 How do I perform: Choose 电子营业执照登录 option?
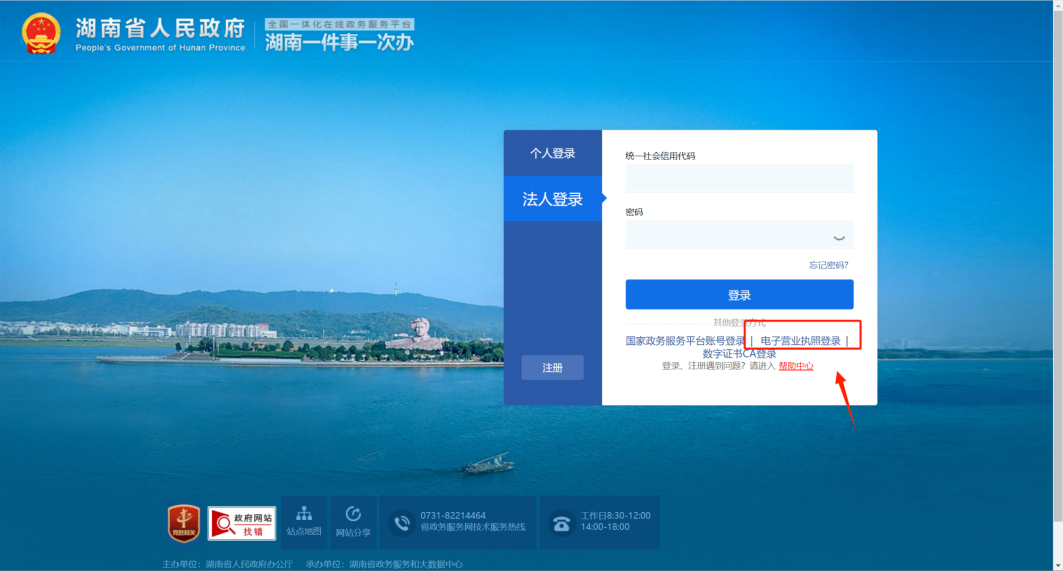tap(800, 340)
